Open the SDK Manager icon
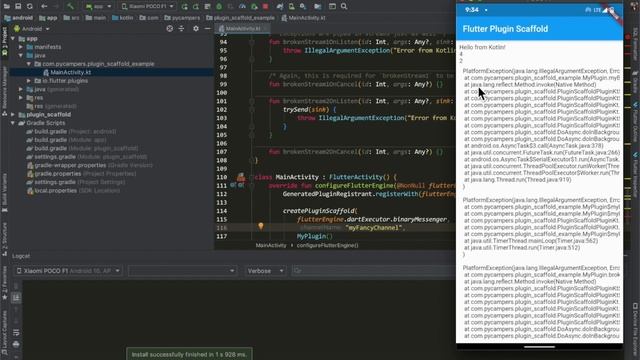This screenshot has width=640, height=360. 303,6
